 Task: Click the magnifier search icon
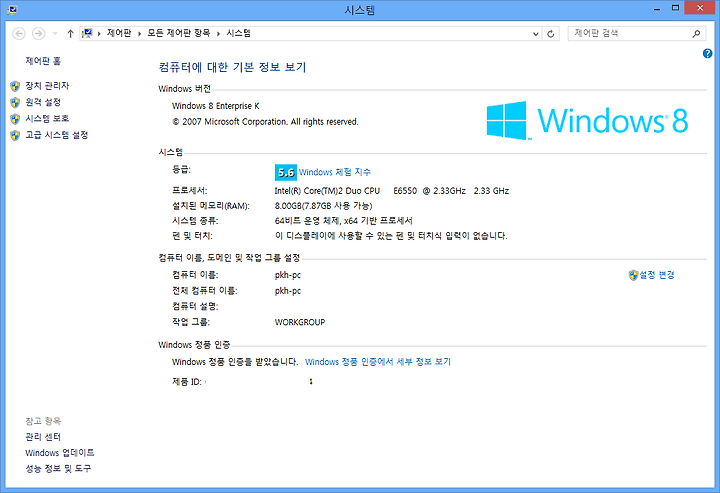696,33
